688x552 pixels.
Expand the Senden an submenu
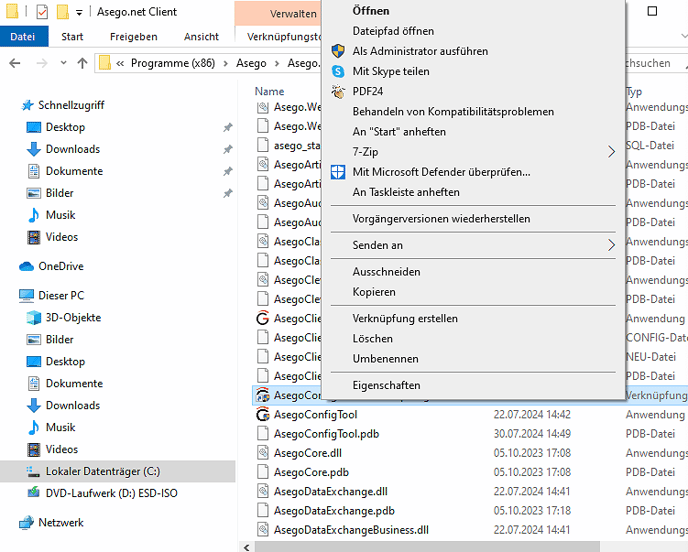coord(612,245)
